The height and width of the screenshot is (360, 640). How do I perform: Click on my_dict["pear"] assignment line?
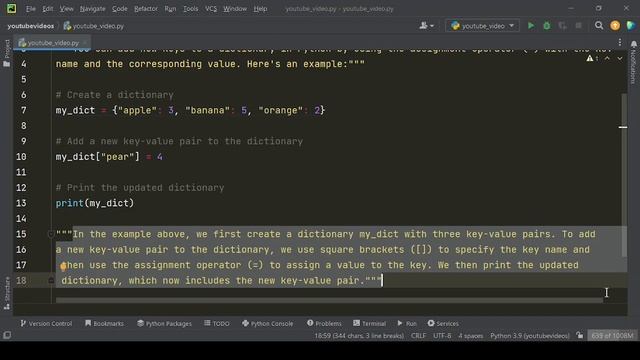(x=109, y=157)
